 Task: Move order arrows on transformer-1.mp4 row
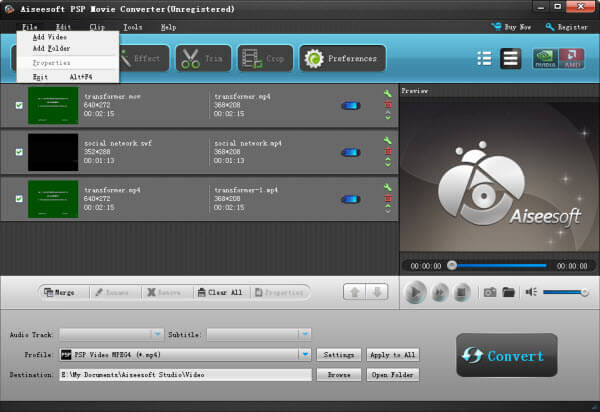point(388,209)
